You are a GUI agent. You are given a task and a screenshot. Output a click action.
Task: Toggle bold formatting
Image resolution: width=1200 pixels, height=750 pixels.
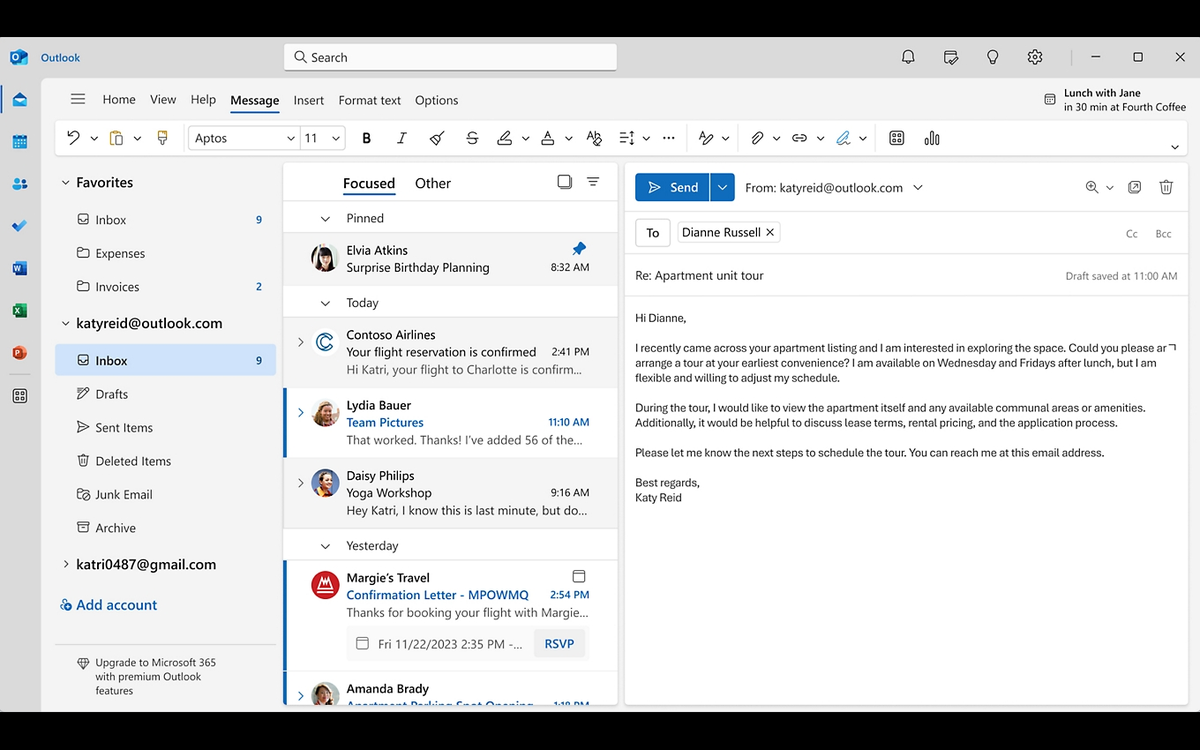[366, 138]
